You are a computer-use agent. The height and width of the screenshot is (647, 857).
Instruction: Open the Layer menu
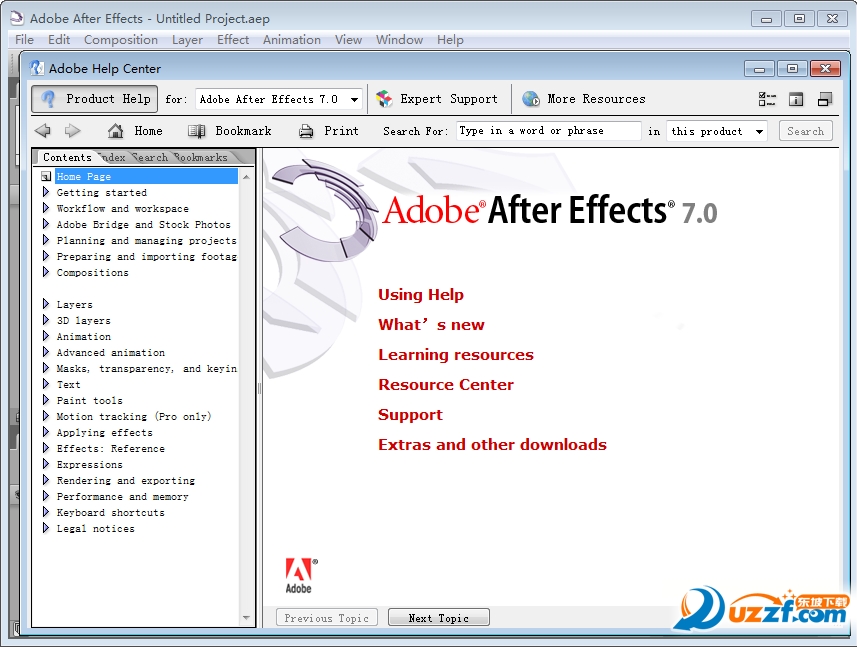click(x=187, y=40)
